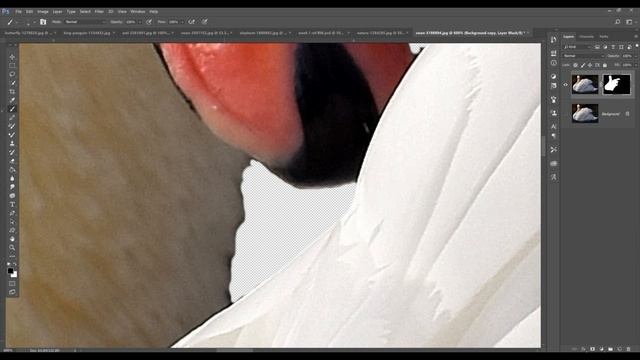Screen dimensions: 640x360
Task: Toggle Quick Mask mode
Action: 12,283
